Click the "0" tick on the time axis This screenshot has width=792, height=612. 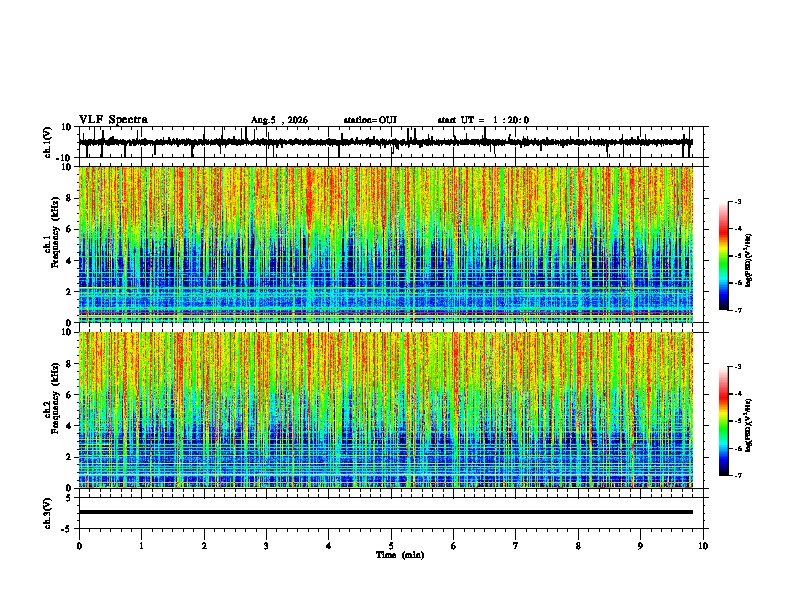pos(79,546)
